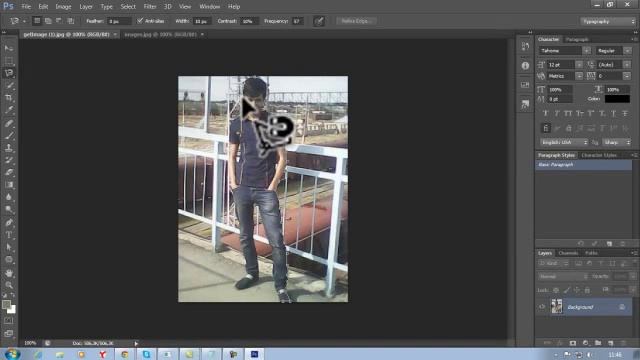Click the black text Color swatch

(617, 99)
